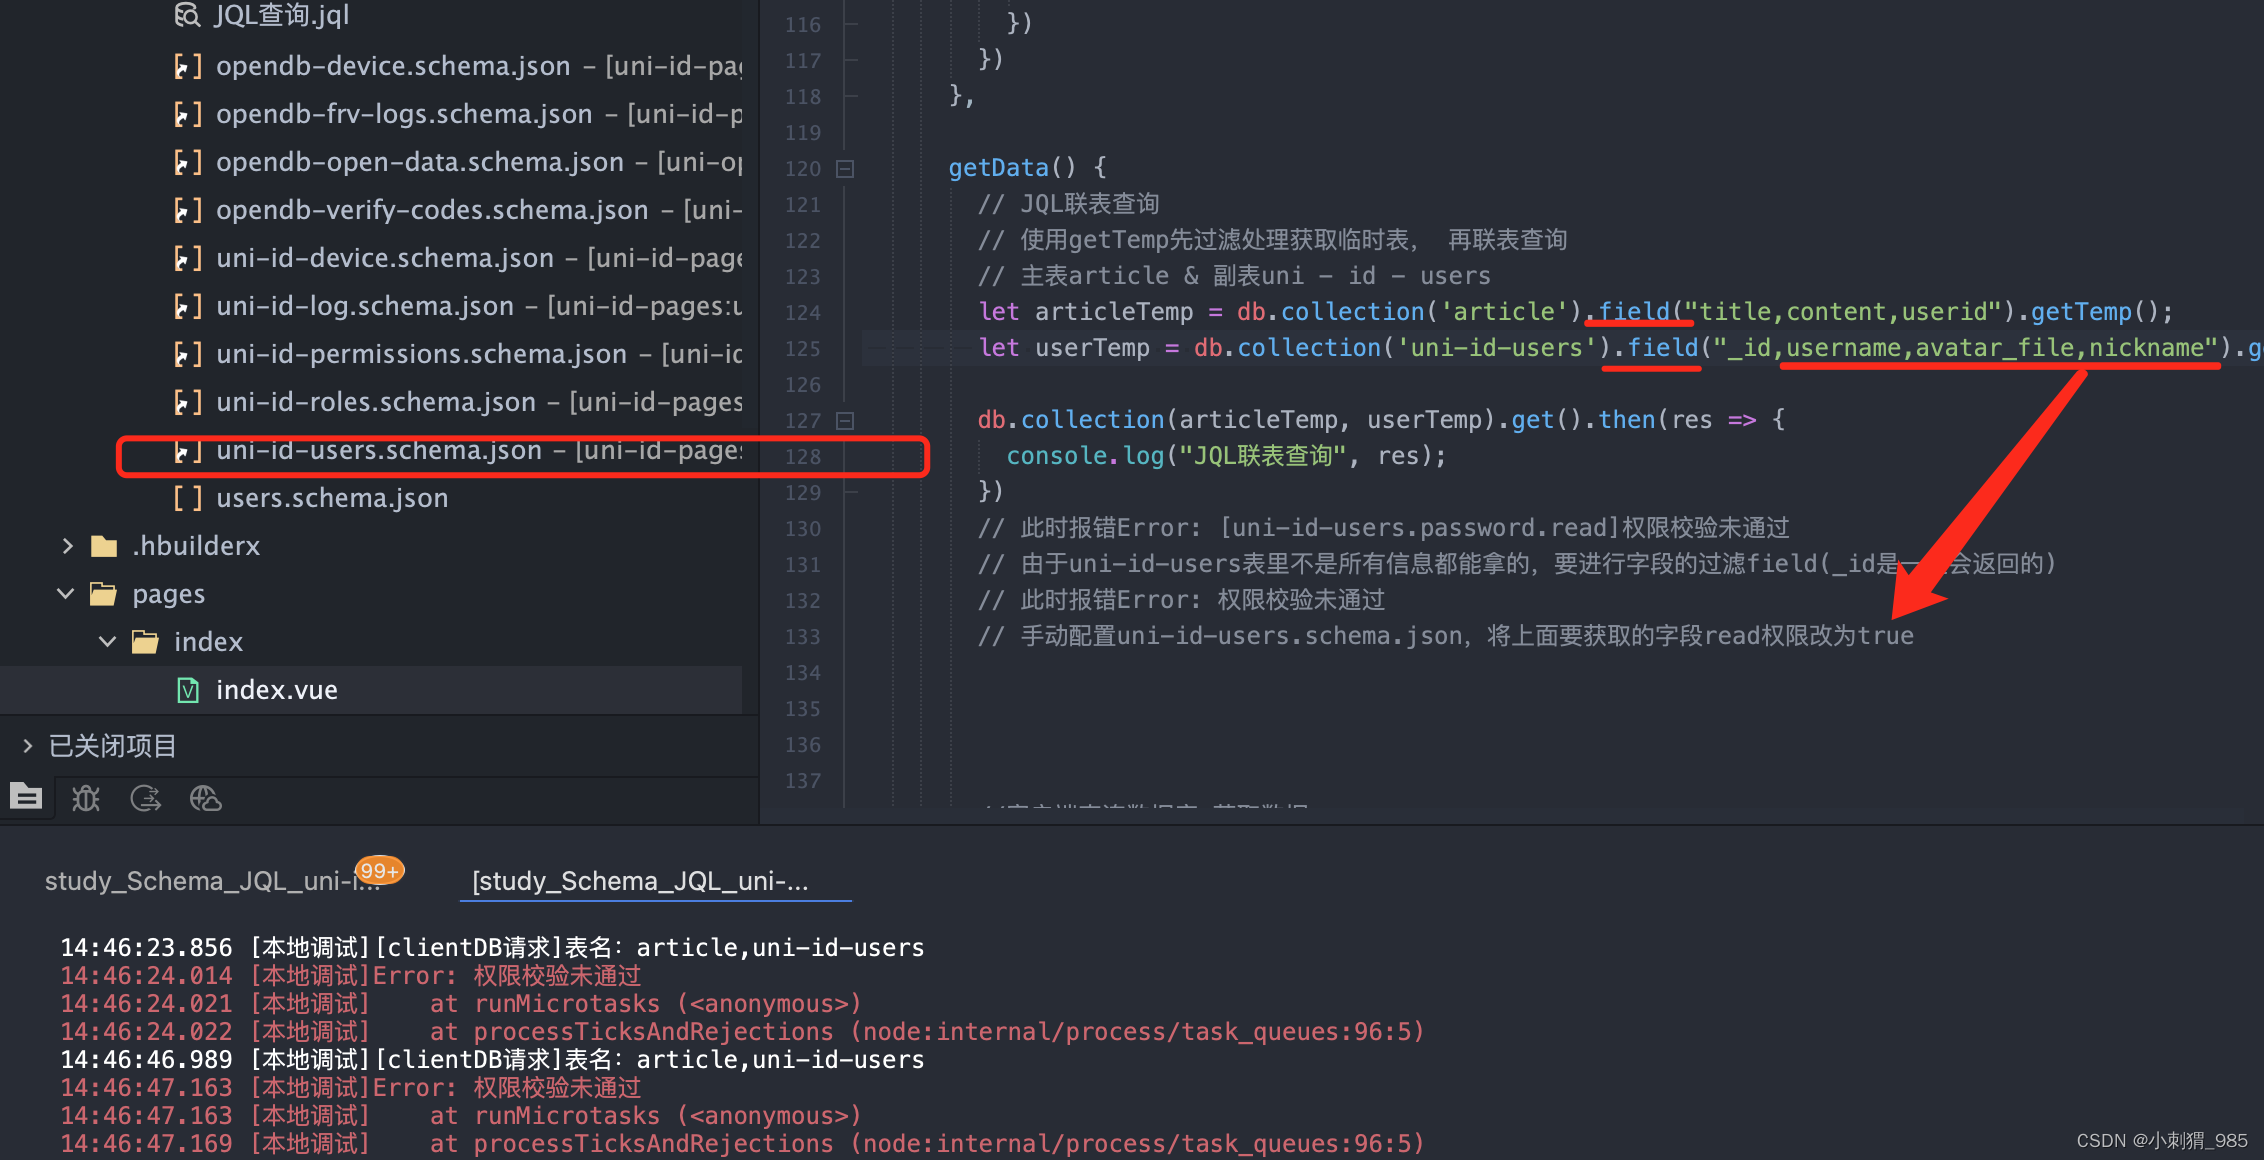The width and height of the screenshot is (2264, 1160).
Task: Switch to the [study_Schema_JQL_uni-... console tab
Action: coord(641,881)
